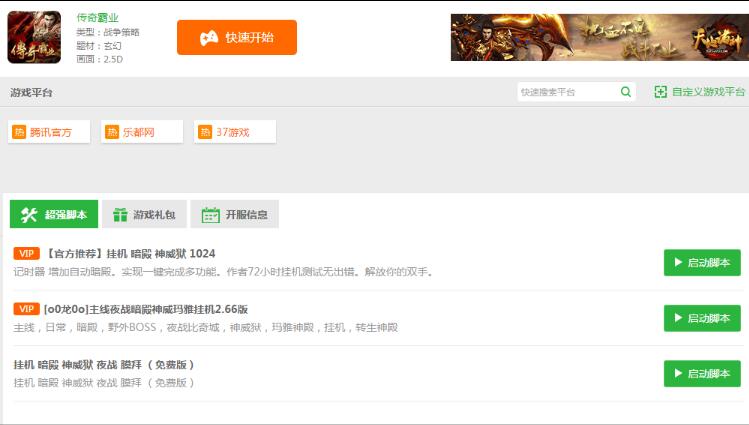Click the gift box icon on 游戏礼包
The height and width of the screenshot is (425, 749).
tap(120, 215)
